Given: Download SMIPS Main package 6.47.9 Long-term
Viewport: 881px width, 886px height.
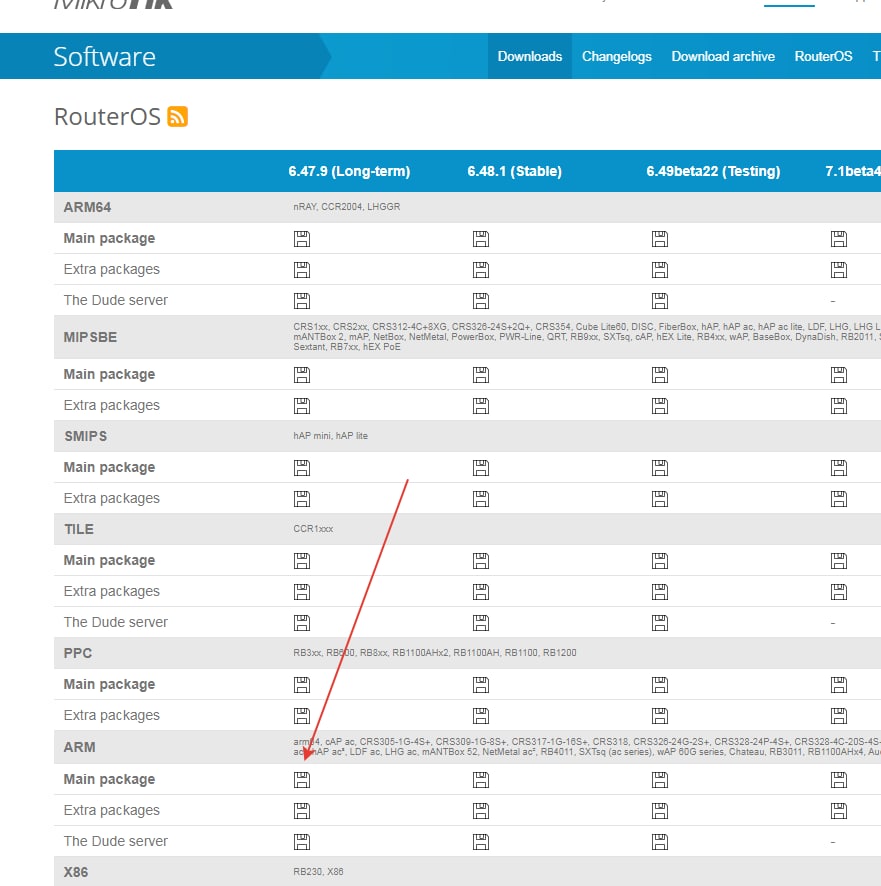Looking at the screenshot, I should click(302, 468).
